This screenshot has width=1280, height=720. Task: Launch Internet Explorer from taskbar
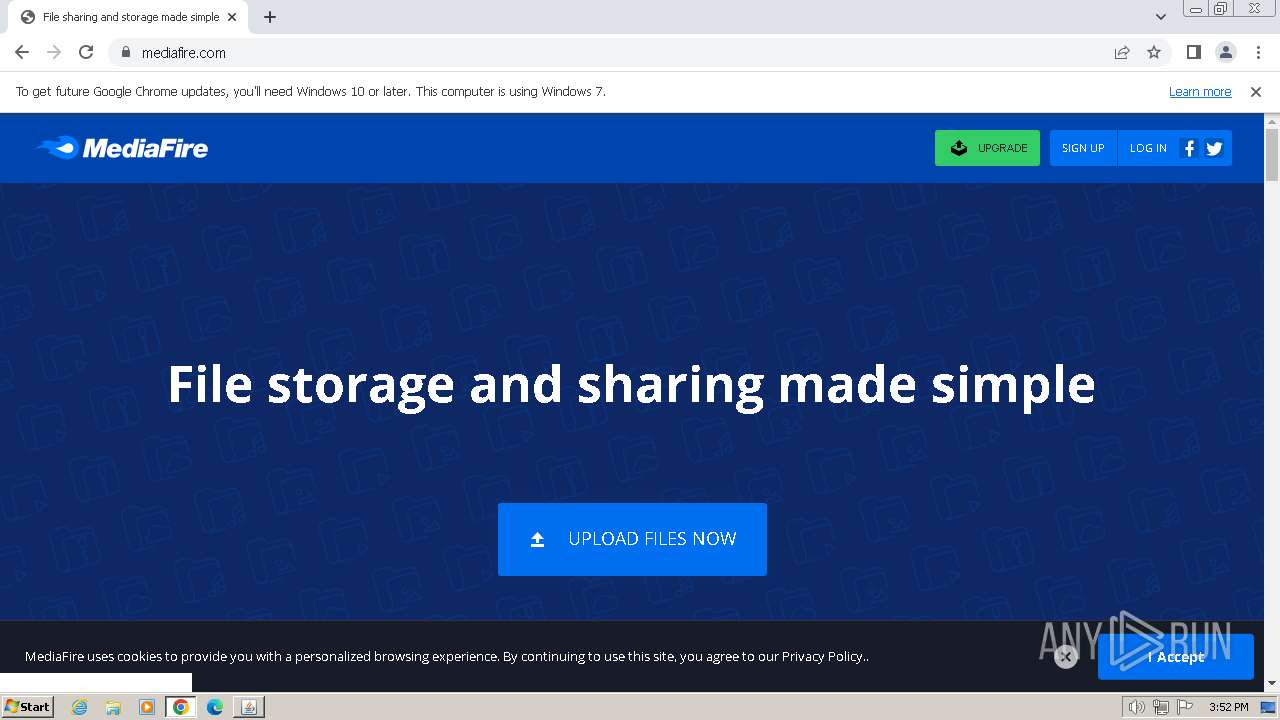pos(80,707)
